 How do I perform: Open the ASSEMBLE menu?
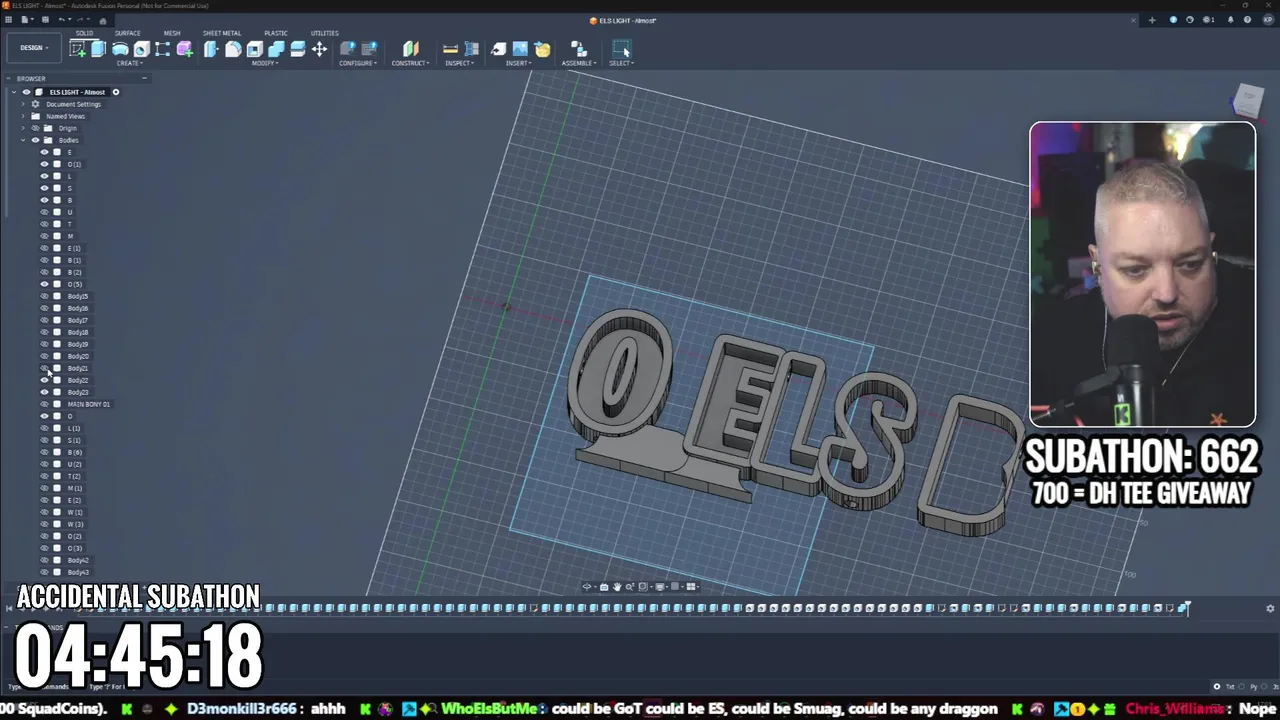click(x=579, y=63)
